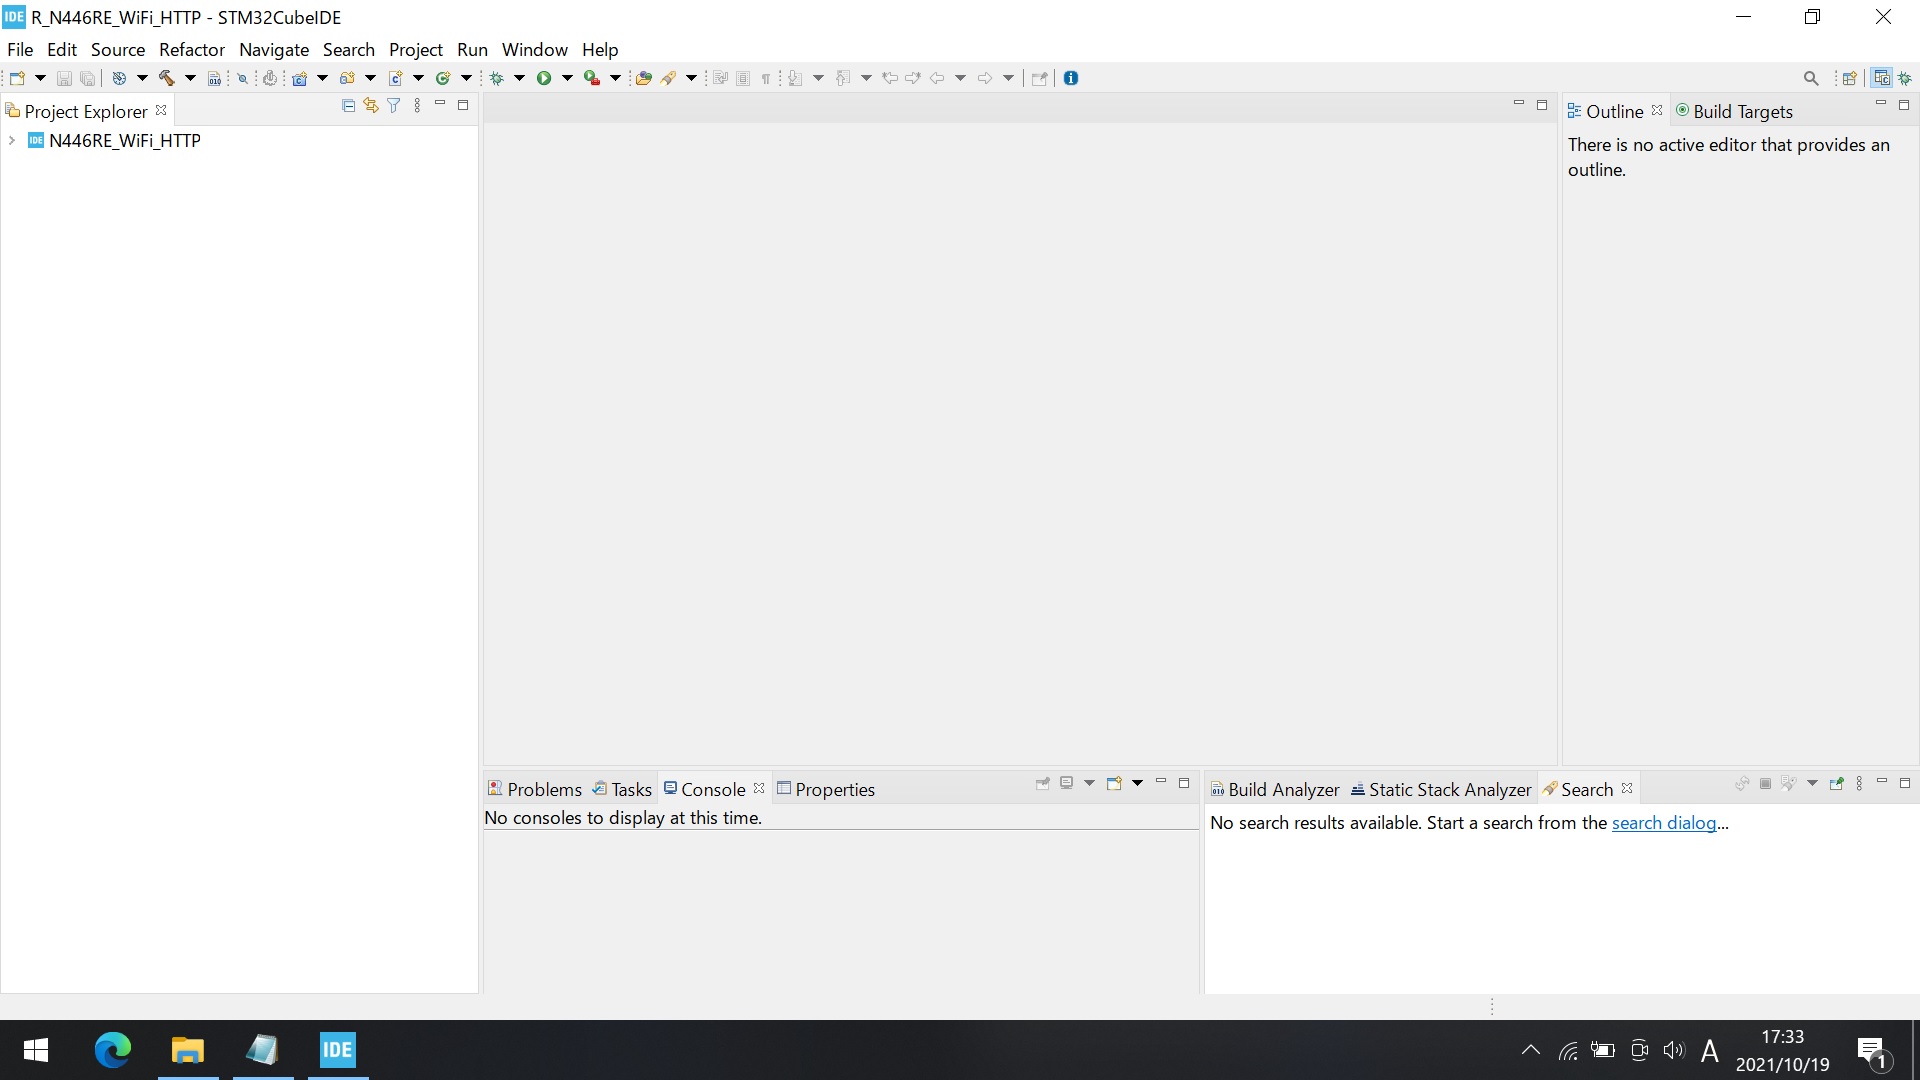Click the New file toolbar icon
This screenshot has height=1080, width=1920.
click(x=17, y=78)
